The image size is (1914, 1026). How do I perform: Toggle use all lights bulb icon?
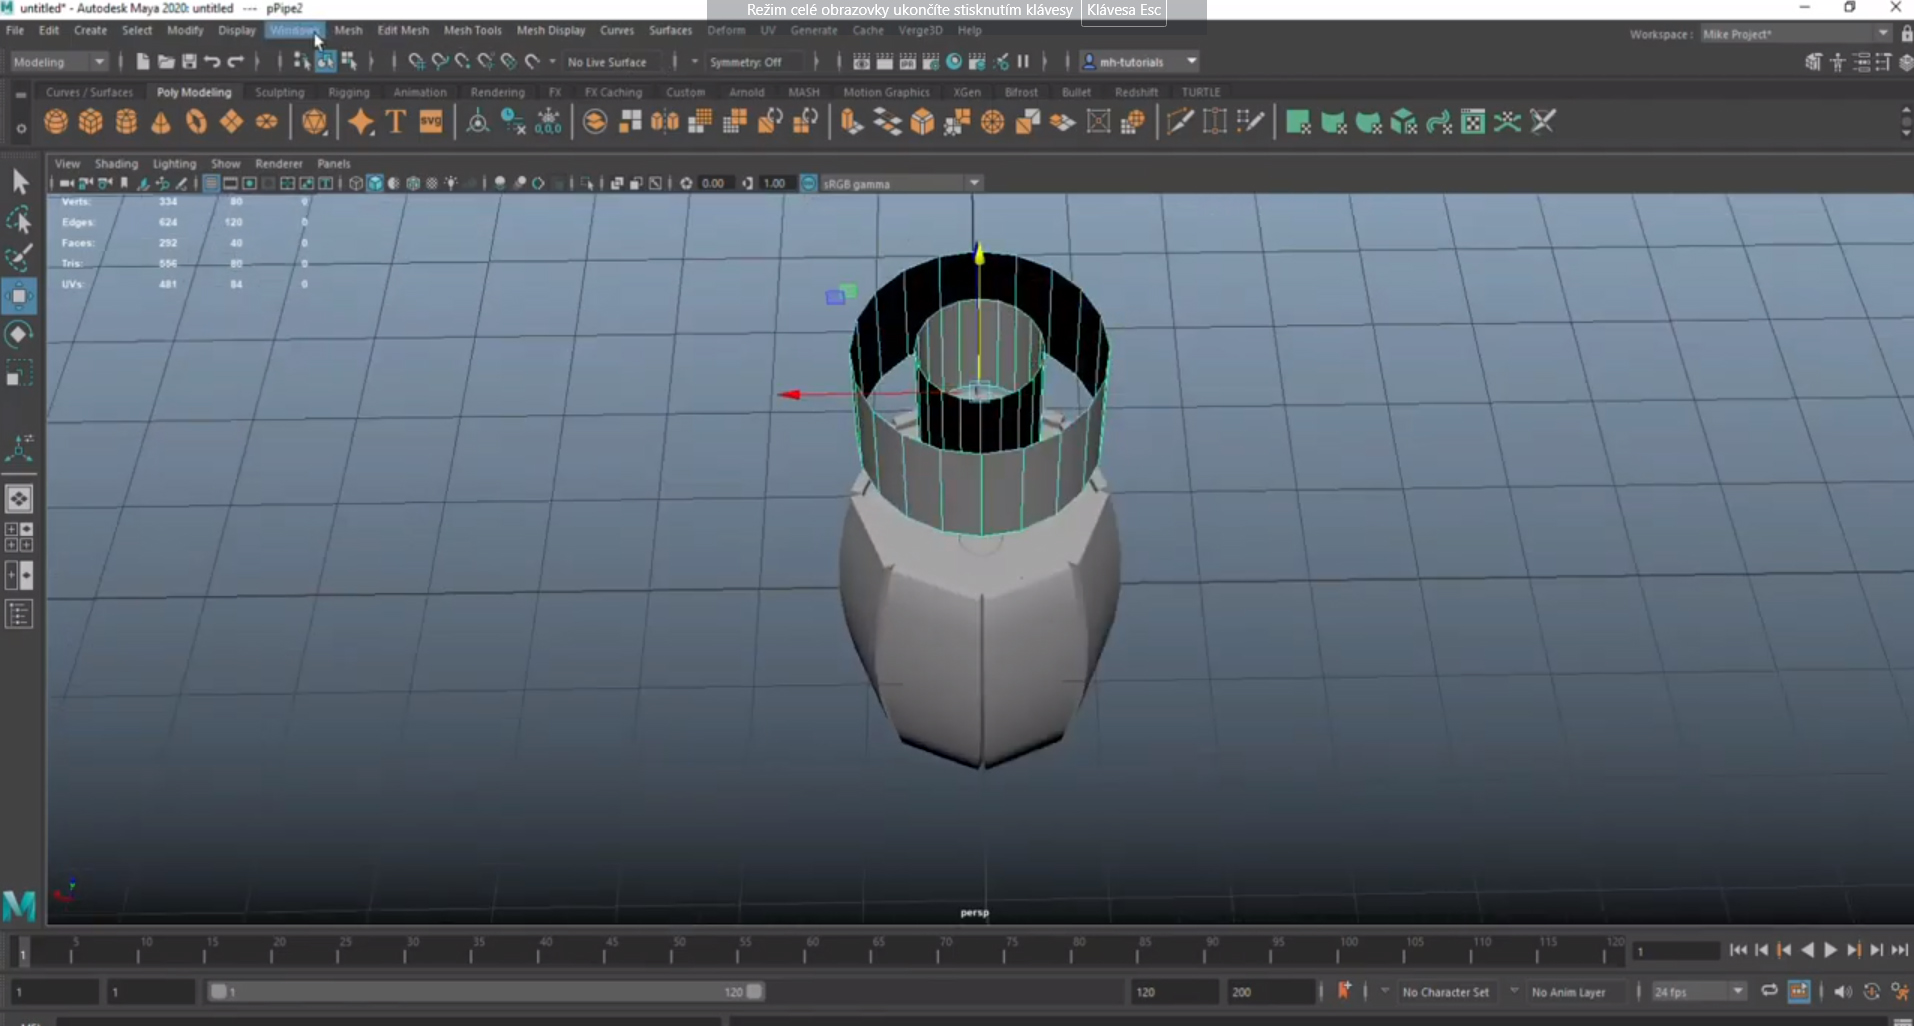[451, 183]
